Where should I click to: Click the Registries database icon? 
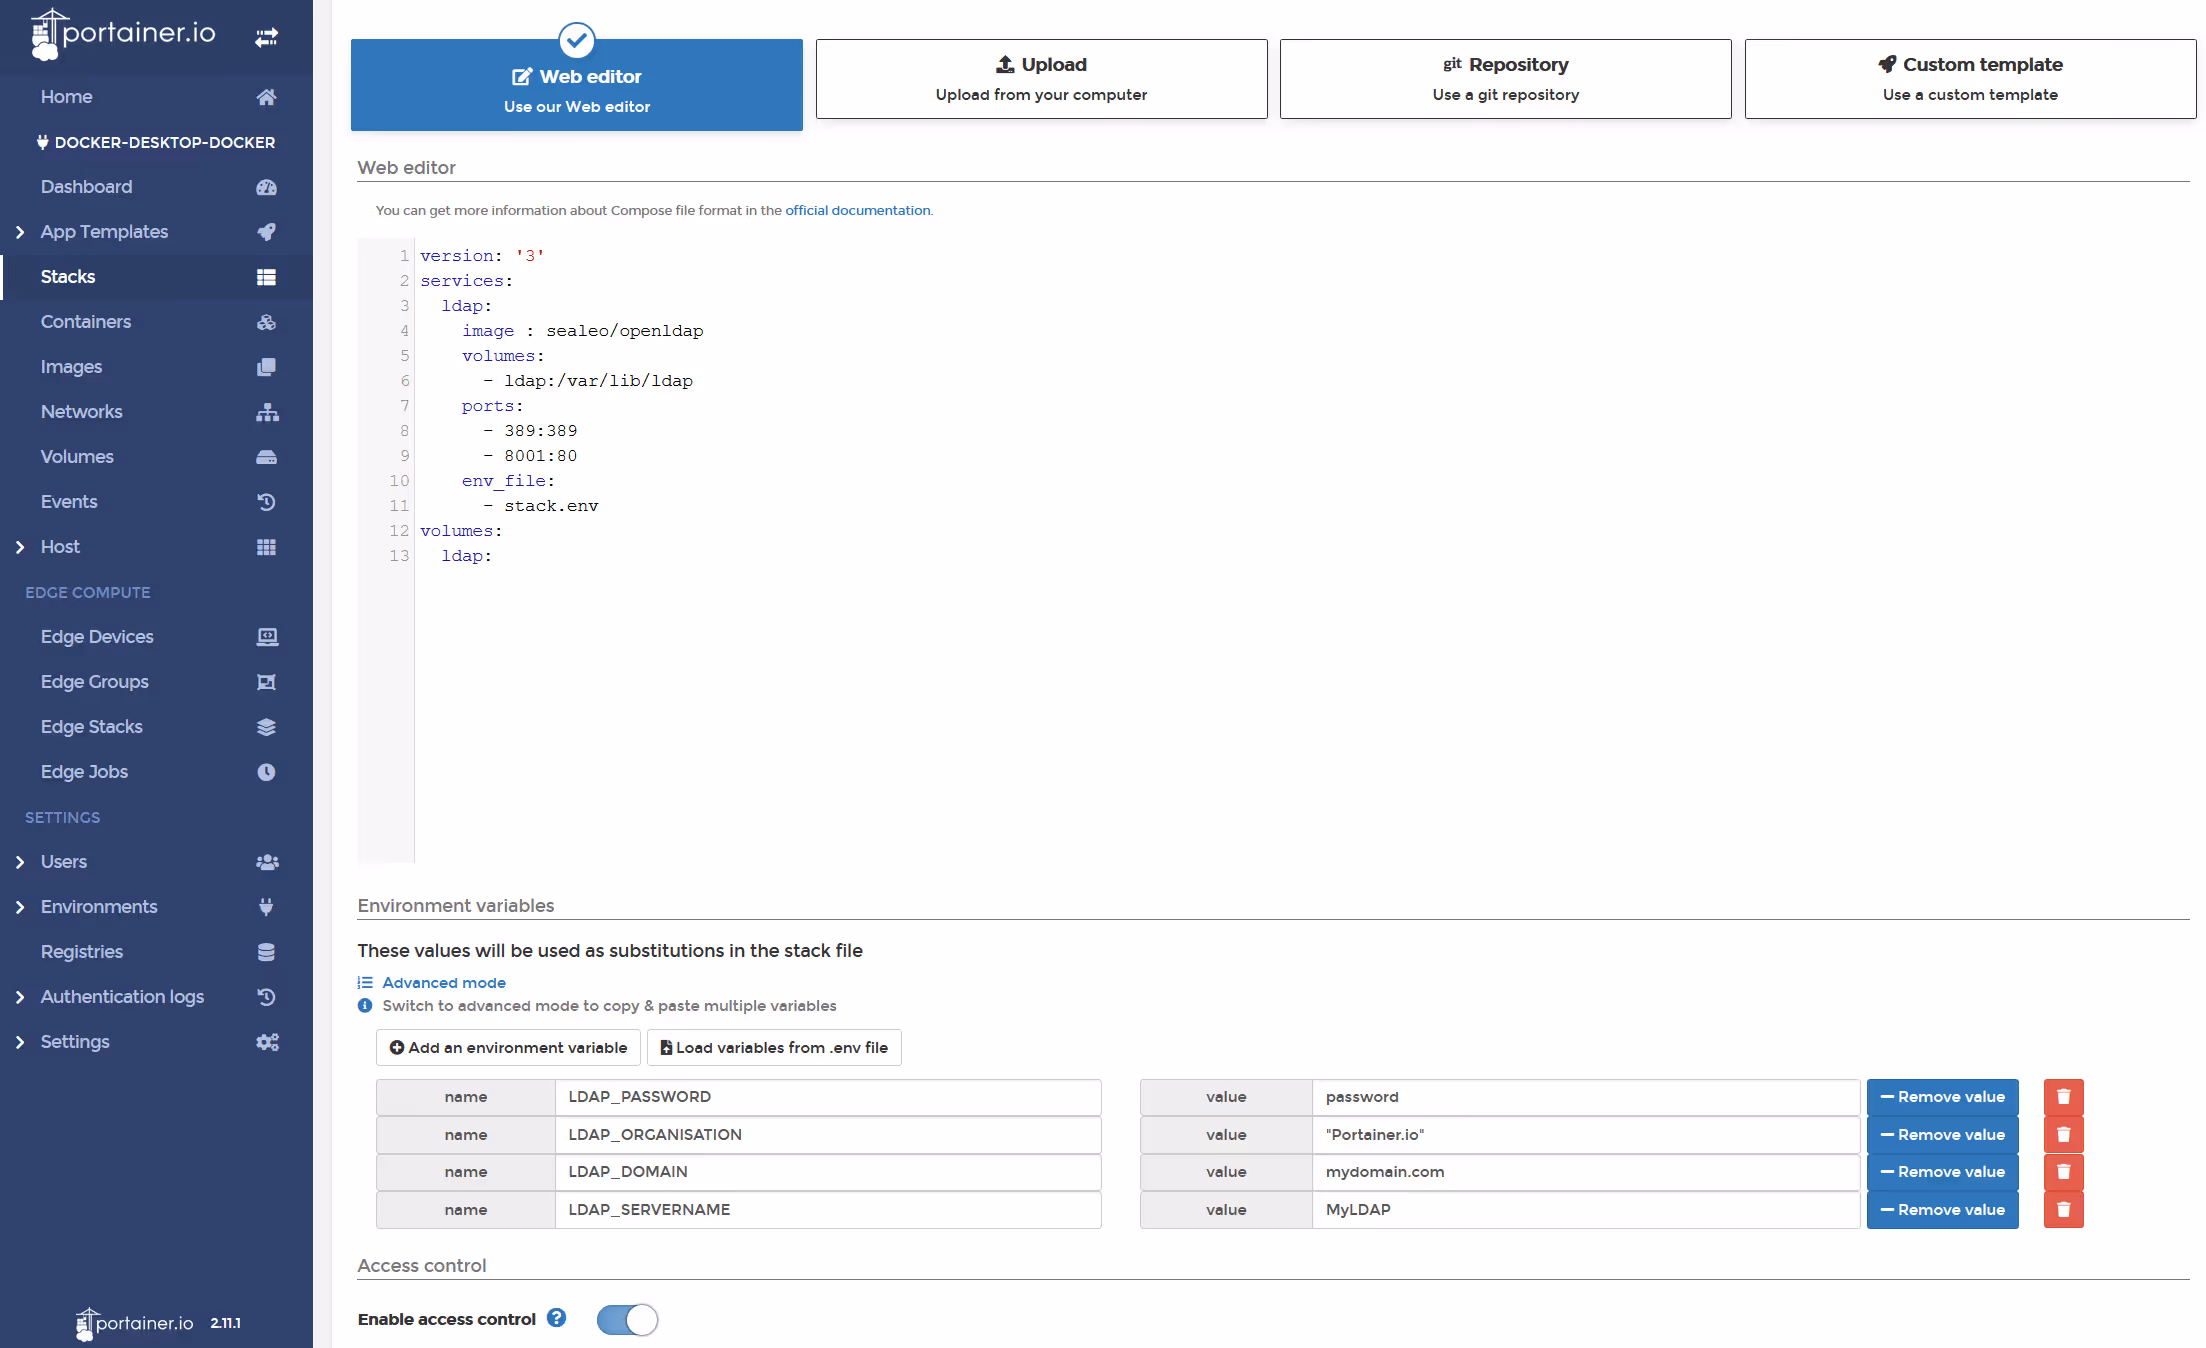pyautogui.click(x=266, y=952)
